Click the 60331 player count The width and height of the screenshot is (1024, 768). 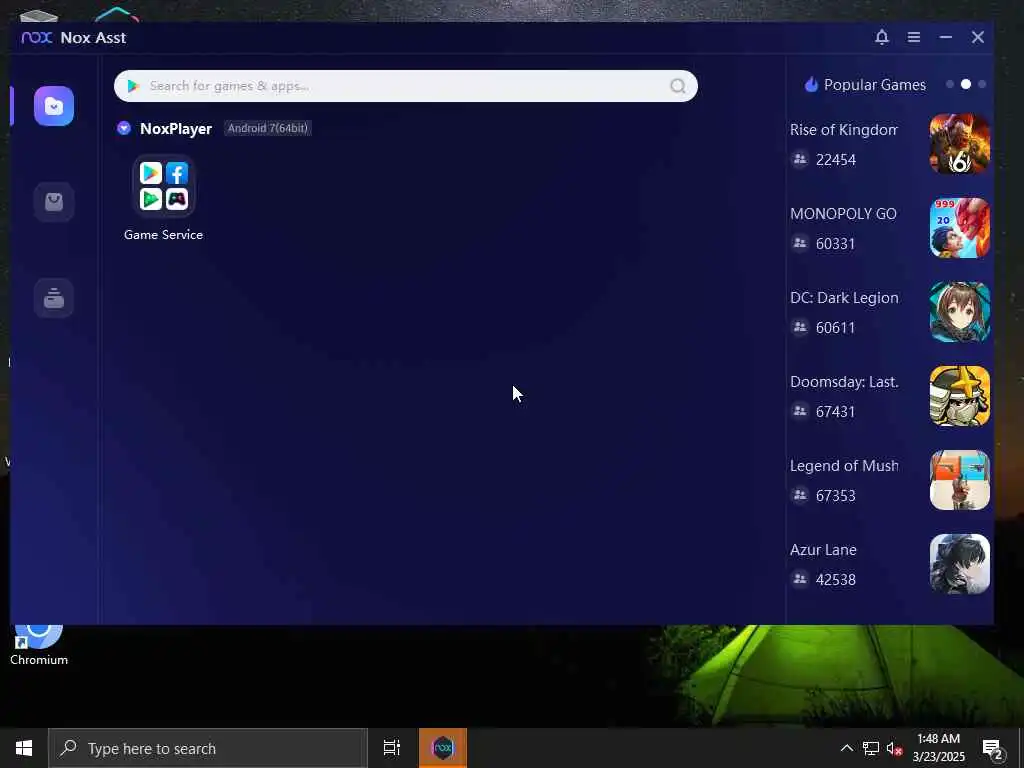click(x=835, y=244)
